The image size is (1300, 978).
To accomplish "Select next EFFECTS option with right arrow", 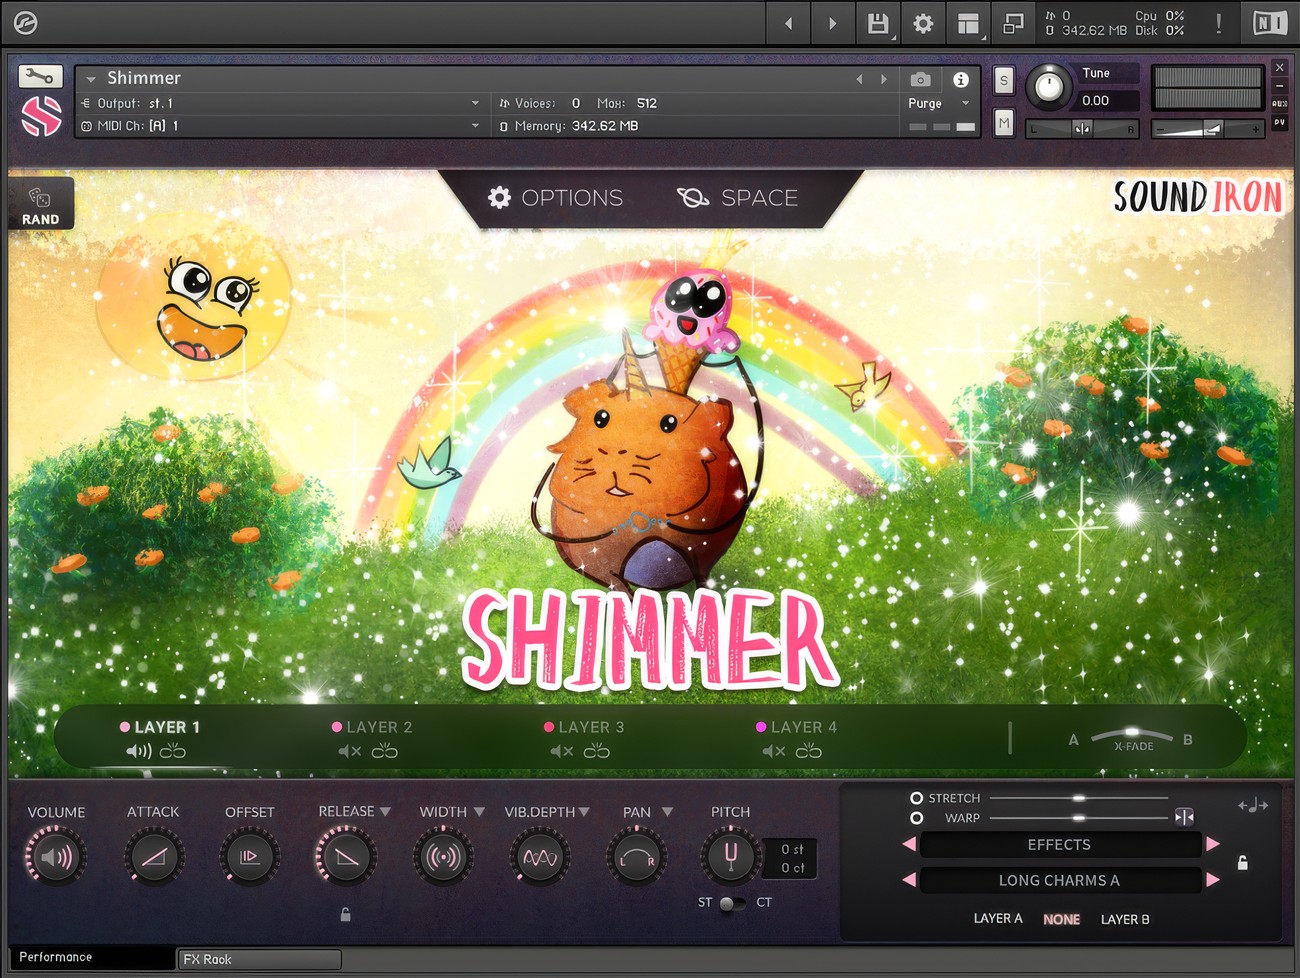I will pos(1213,844).
